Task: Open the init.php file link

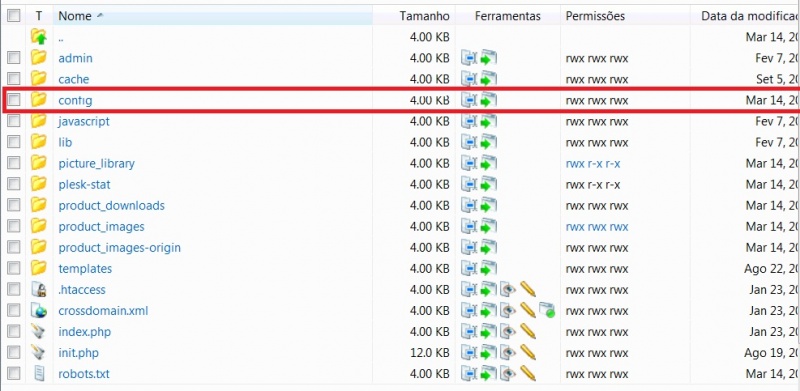Action: [79, 353]
